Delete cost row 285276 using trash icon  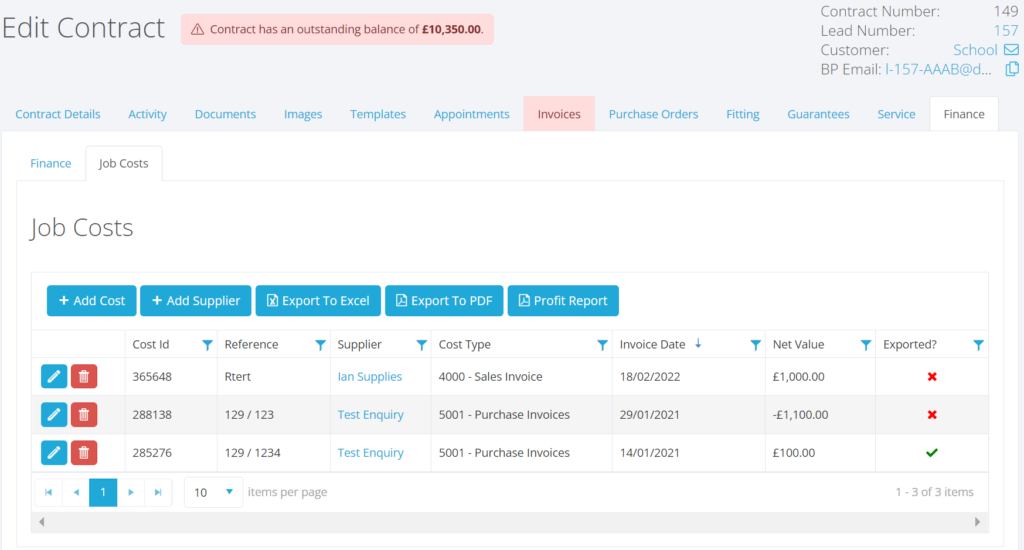[84, 453]
